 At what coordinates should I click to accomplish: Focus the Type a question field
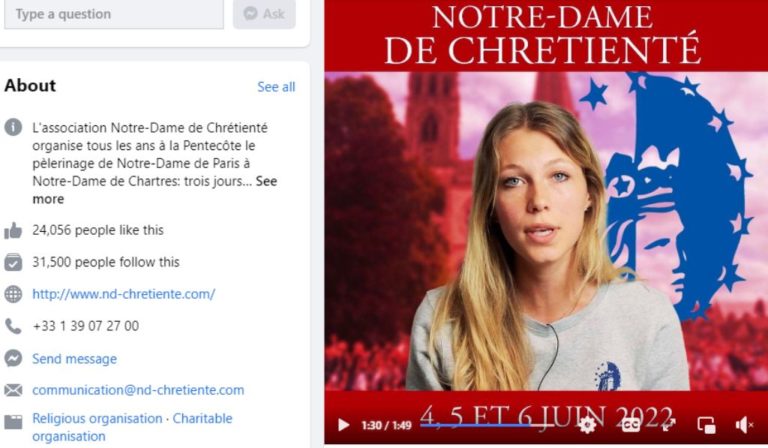tap(114, 14)
